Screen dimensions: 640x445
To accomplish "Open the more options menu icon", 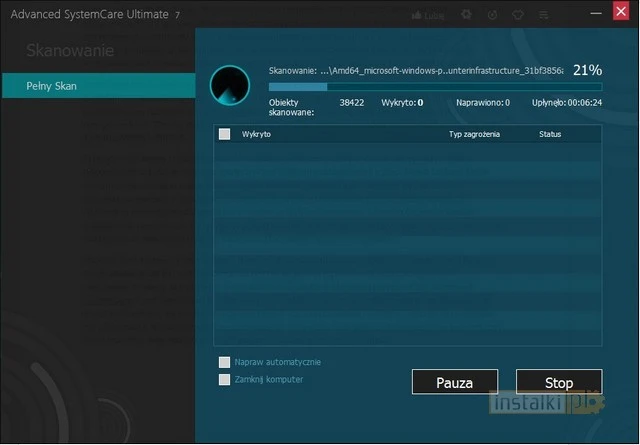I will coord(544,16).
